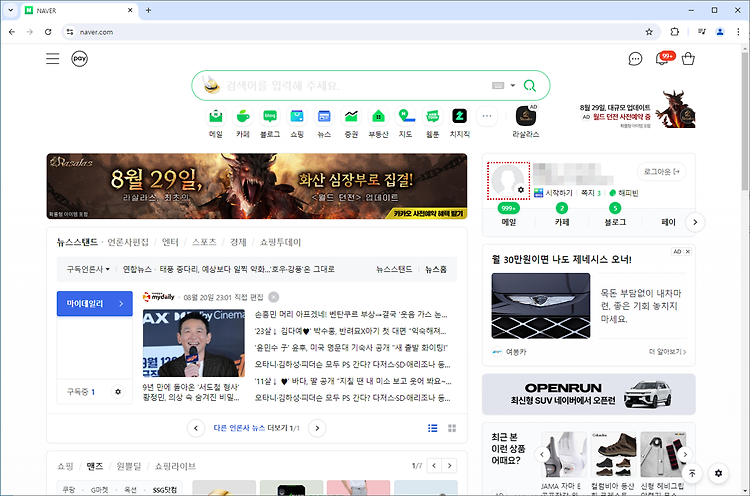The height and width of the screenshot is (496, 750).
Task: Open the 마이데일리 press button
Action: [x=95, y=304]
